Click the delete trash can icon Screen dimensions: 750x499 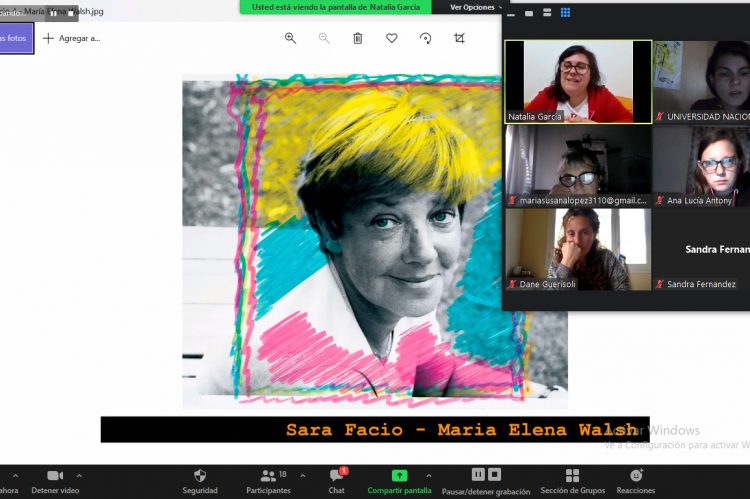pos(357,38)
